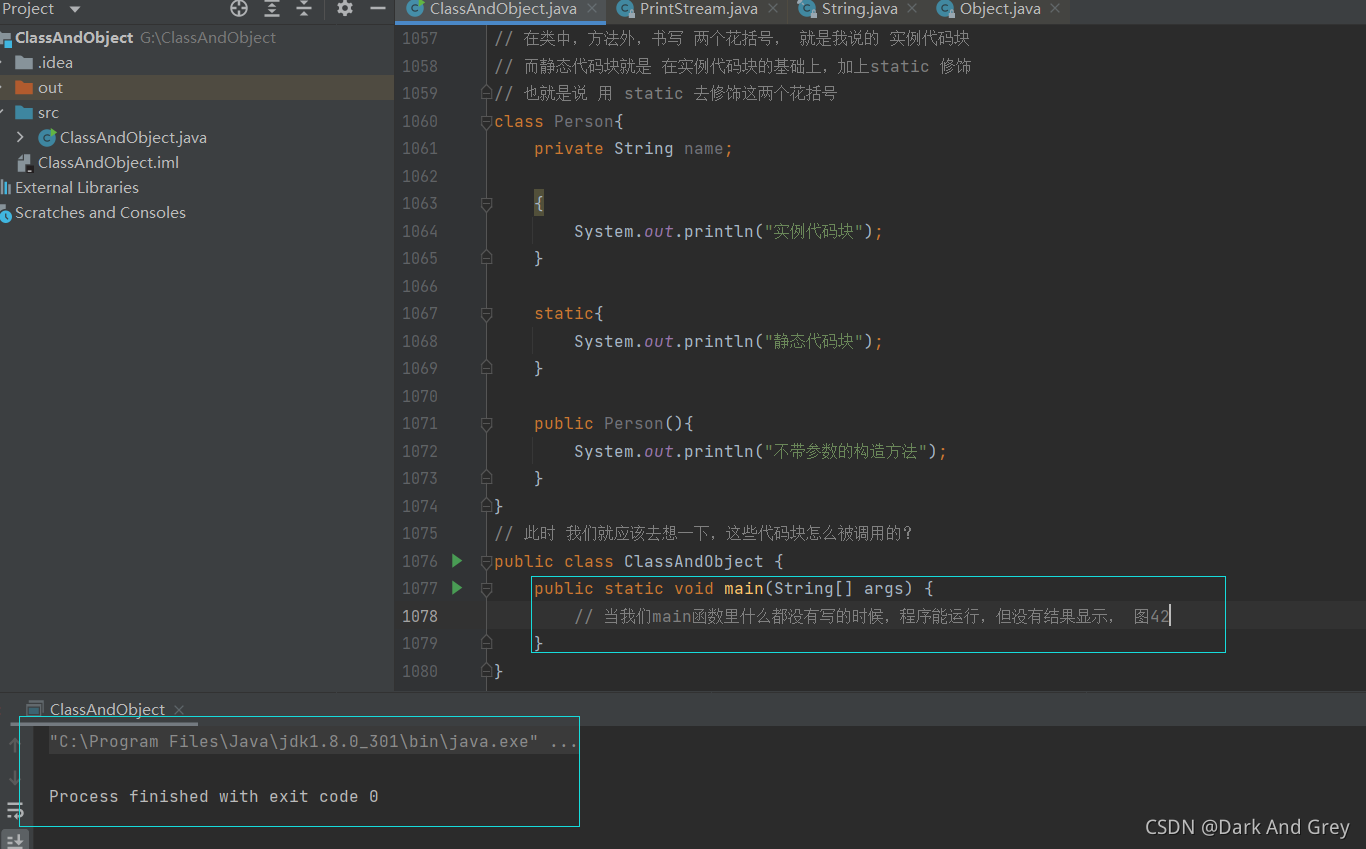Image resolution: width=1366 pixels, height=849 pixels.
Task: Open the Project view dropdown
Action: pos(75,9)
